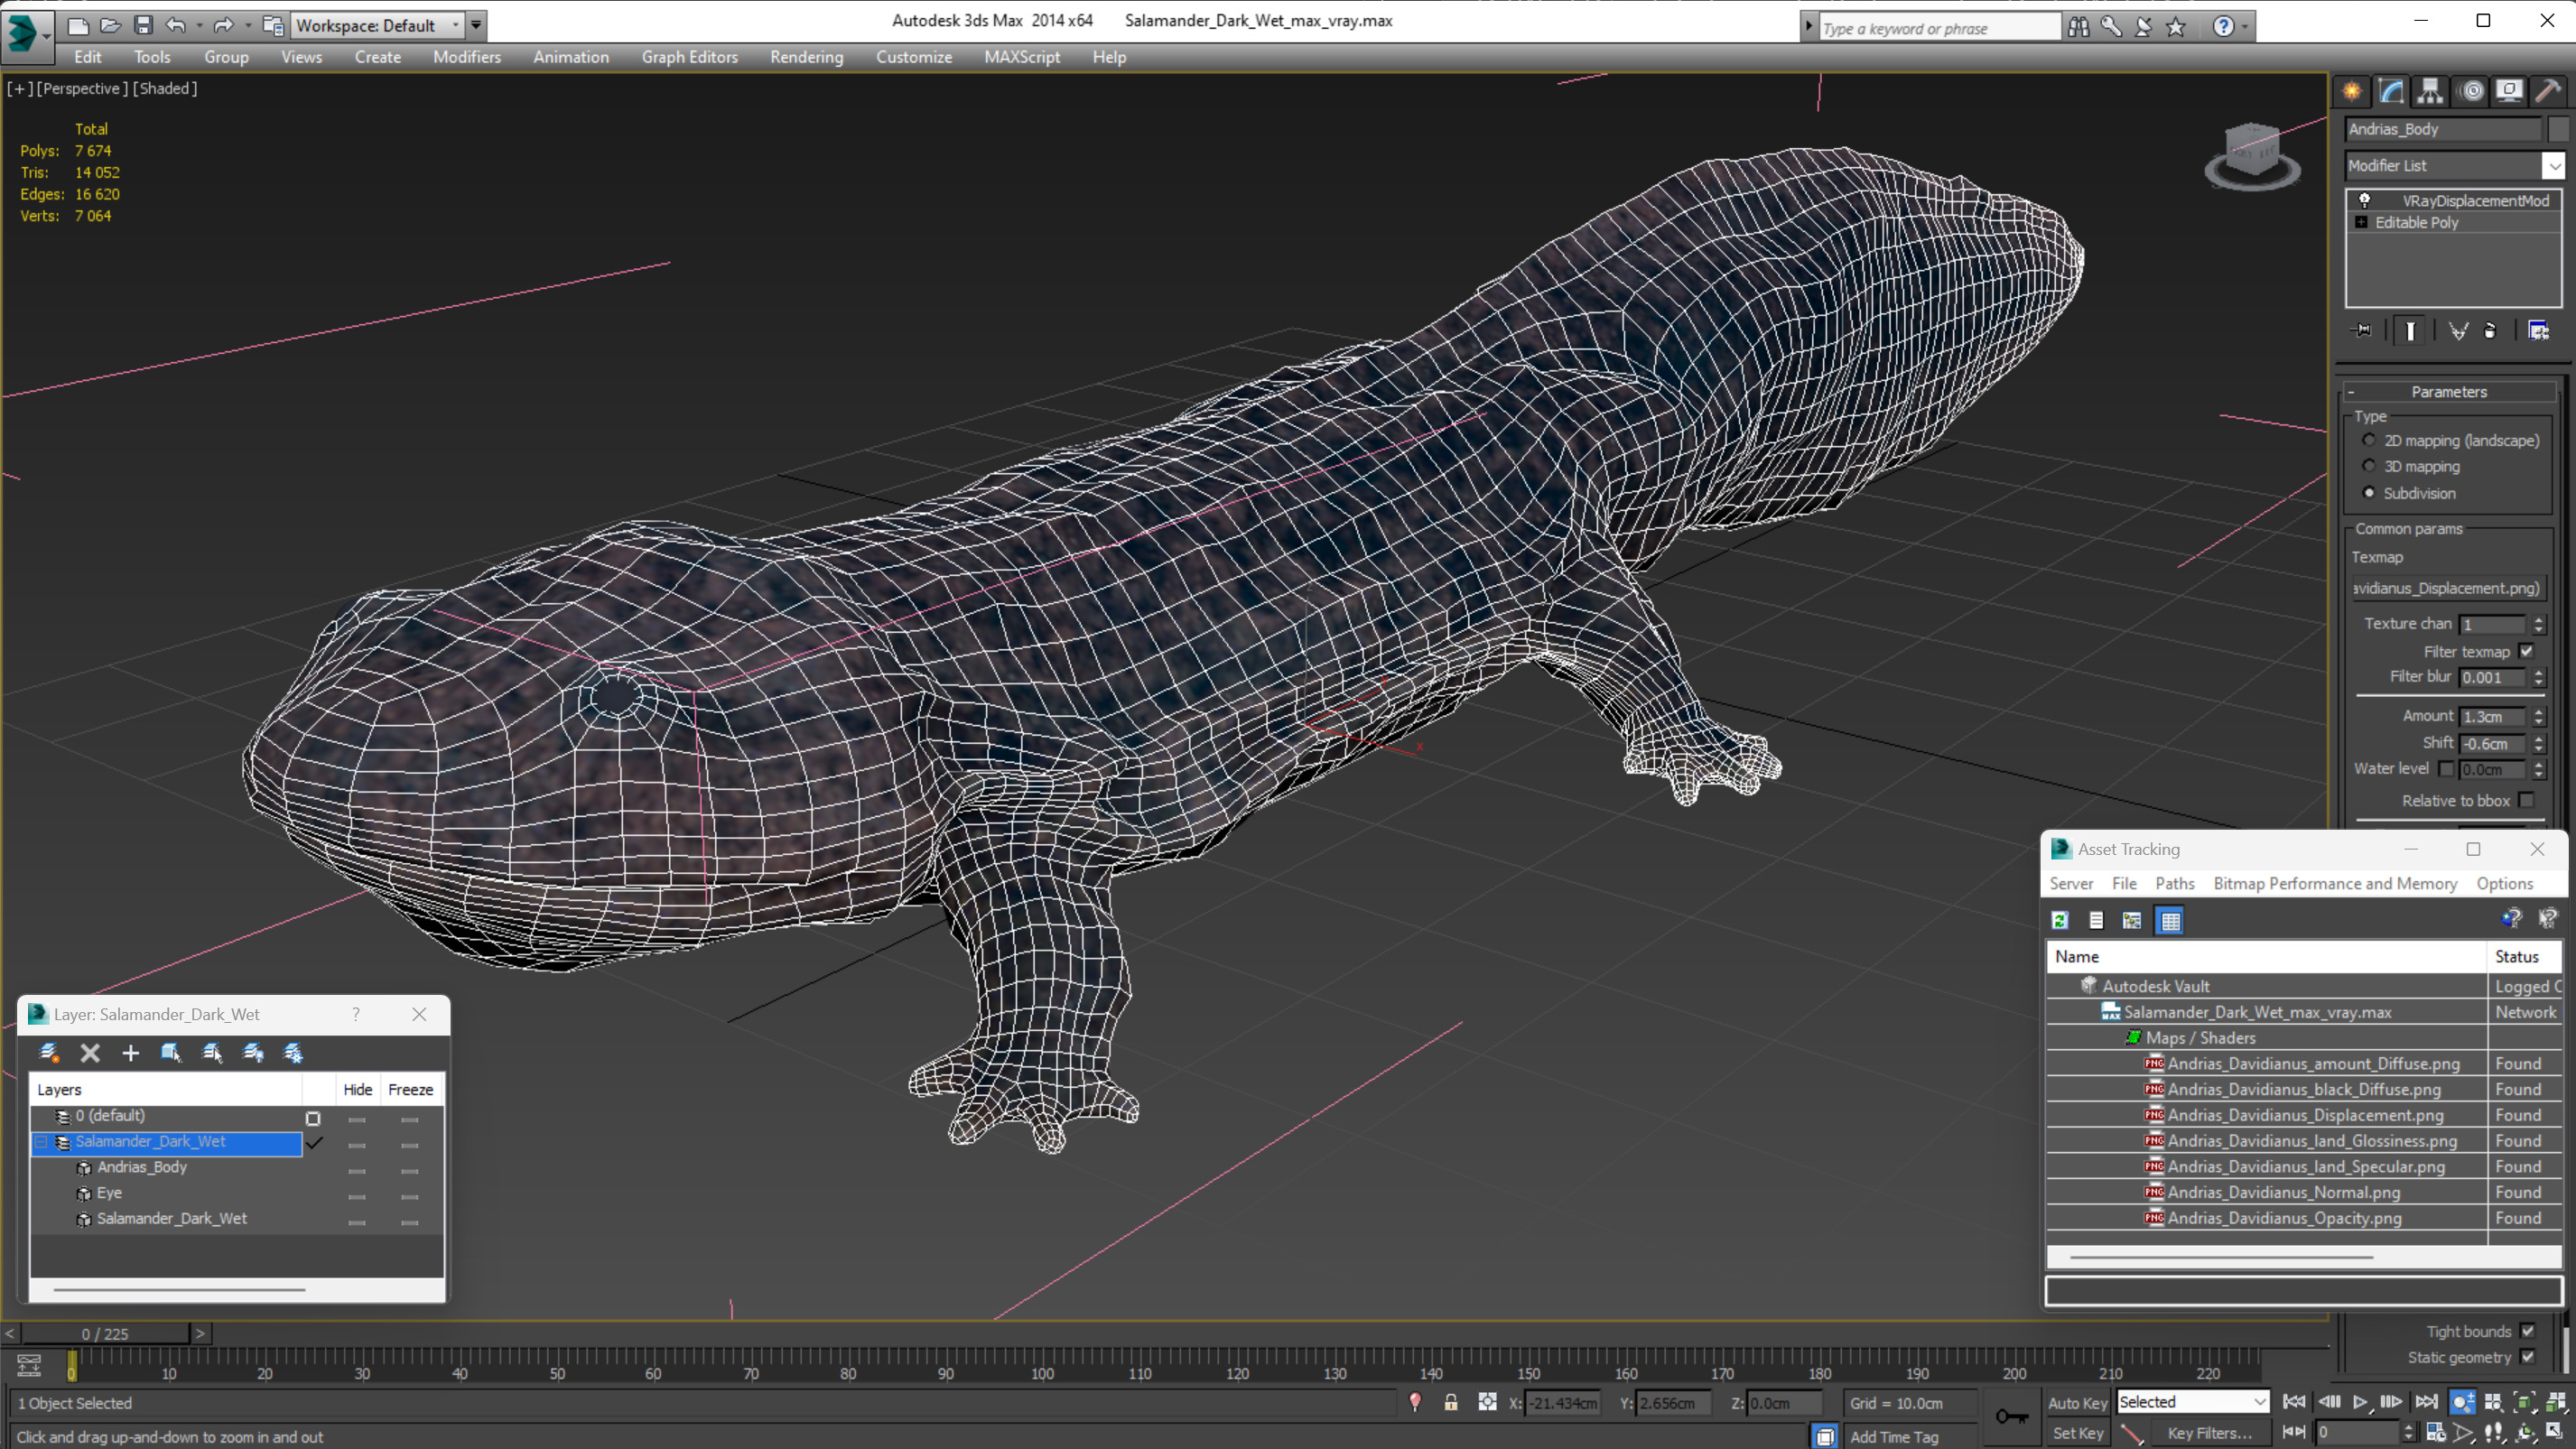Click the displacement Texmap button
2576x1449 pixels.
[2445, 588]
